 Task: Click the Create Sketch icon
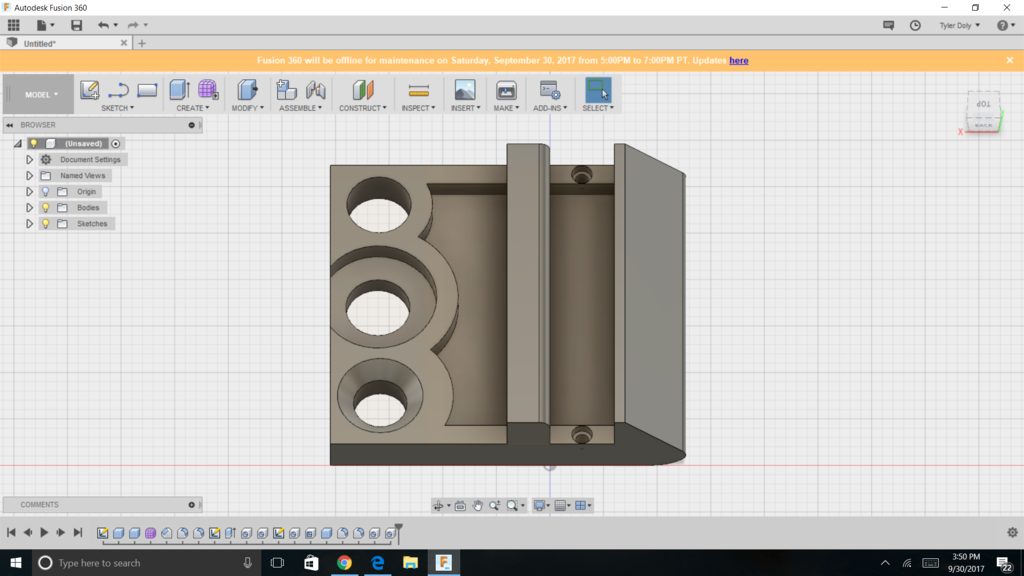click(x=89, y=90)
